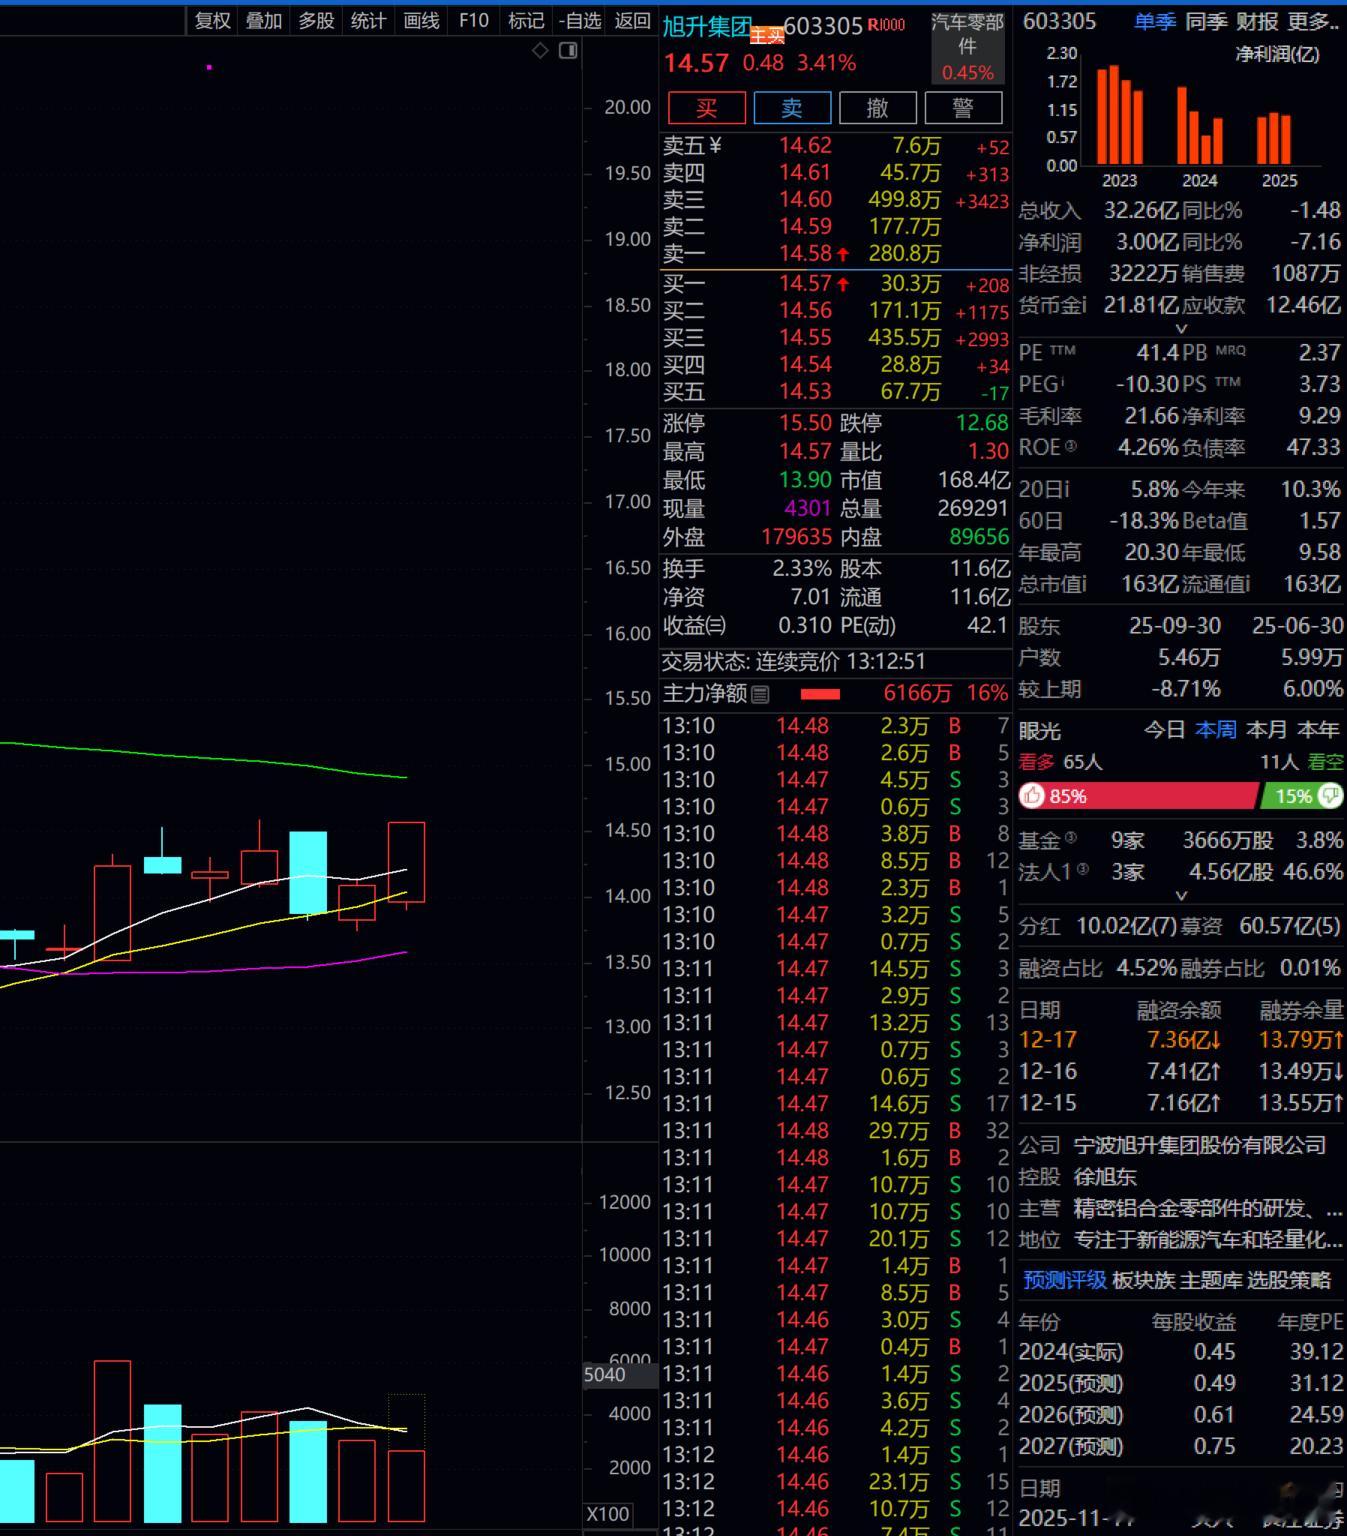Click the 2026(预测) earnings forecast row
The width and height of the screenshot is (1347, 1536).
(1181, 1415)
